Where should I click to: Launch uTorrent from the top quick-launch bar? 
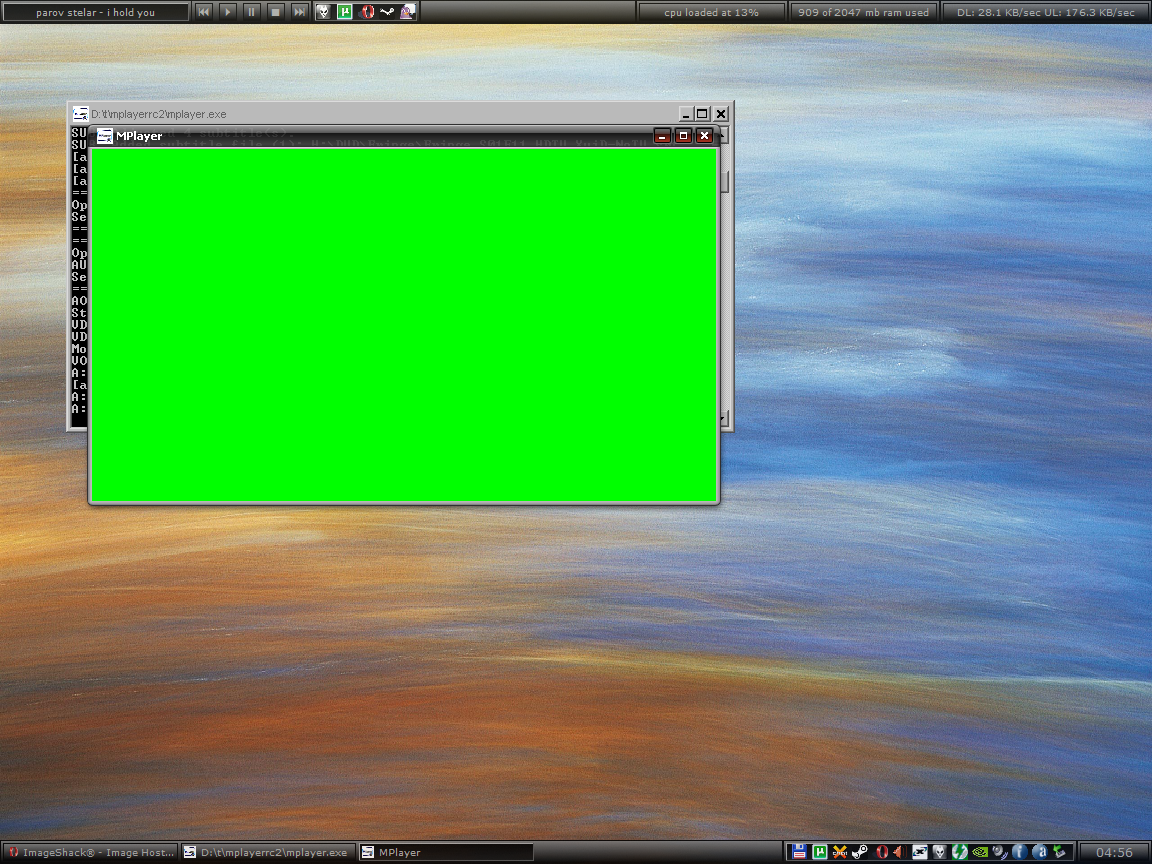pos(345,12)
